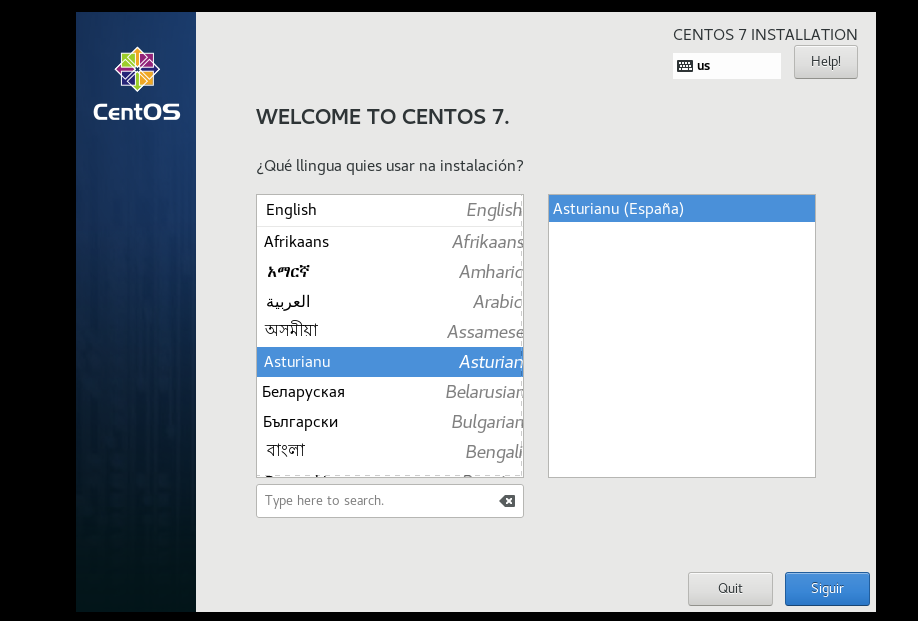
Task: Continue with the Siguir button
Action: pos(827,589)
